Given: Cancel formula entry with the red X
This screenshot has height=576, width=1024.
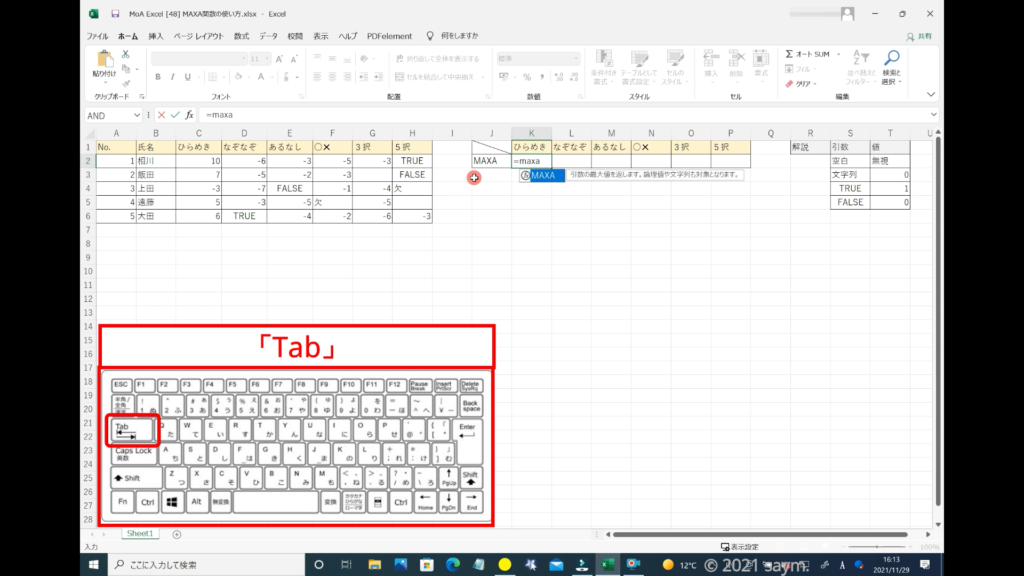Looking at the screenshot, I should (x=161, y=115).
